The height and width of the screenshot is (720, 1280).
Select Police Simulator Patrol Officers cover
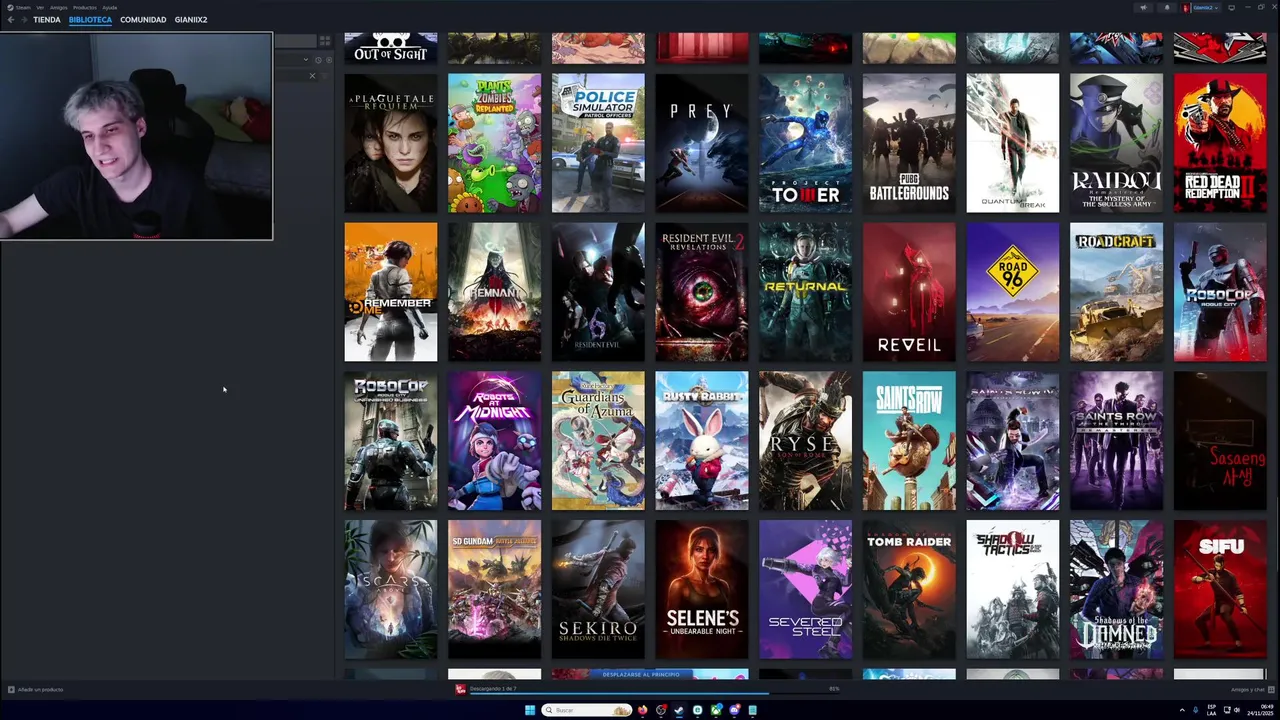[x=598, y=143]
